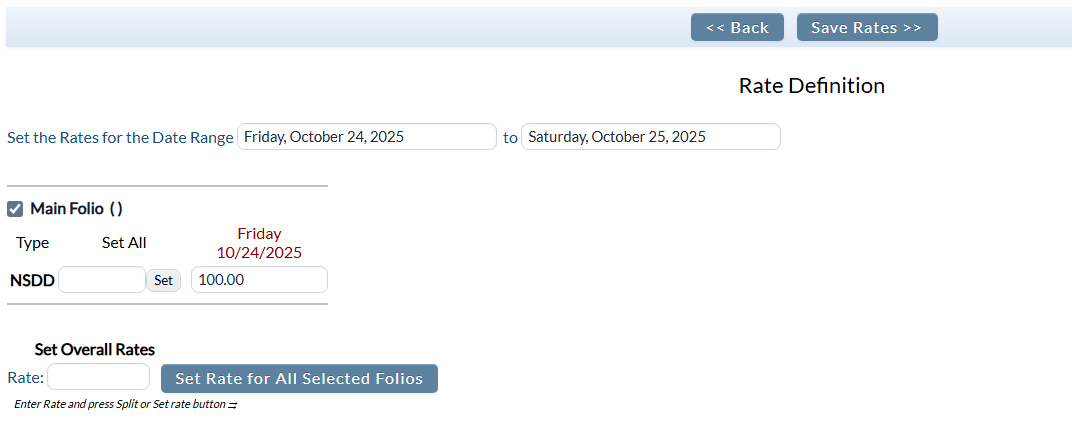Image resolution: width=1072 pixels, height=426 pixels.
Task: Uncheck the Main Folio checkbox
Action: tap(15, 209)
